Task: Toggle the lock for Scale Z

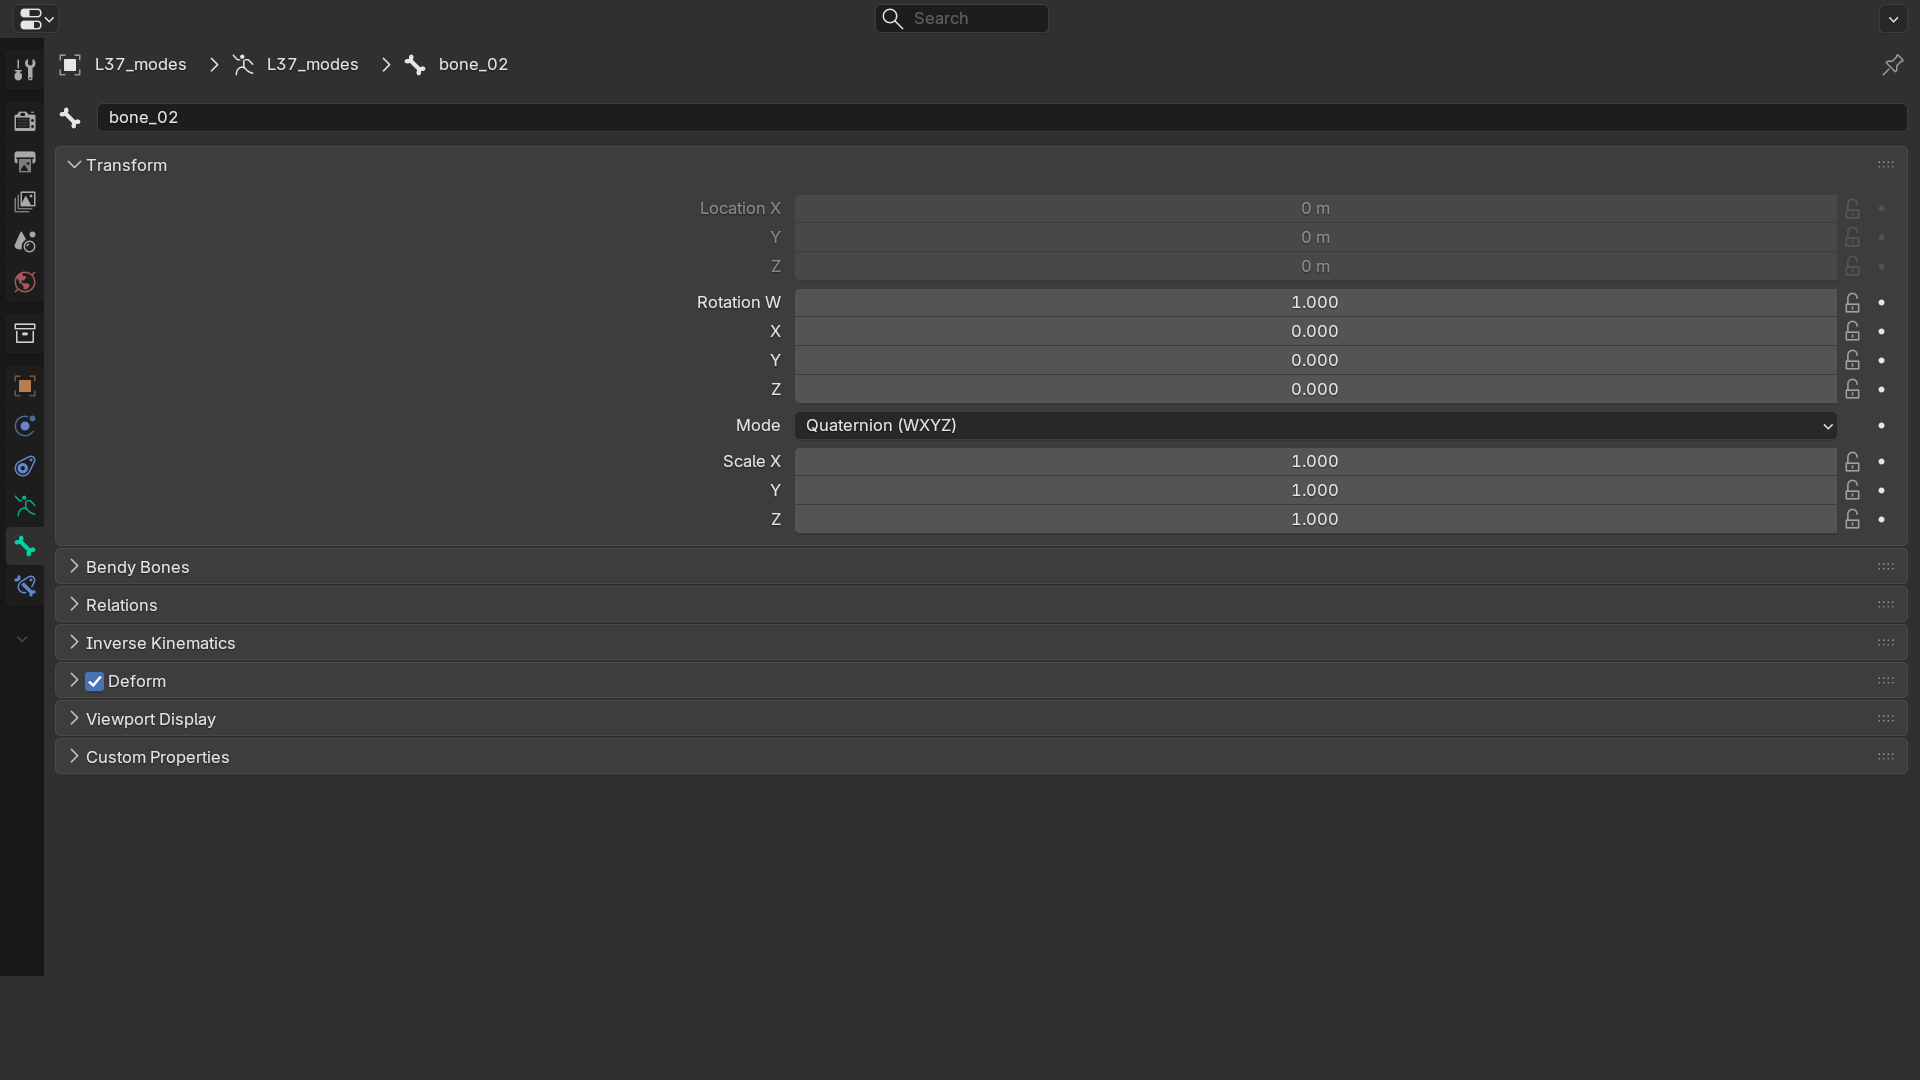Action: pos(1852,519)
